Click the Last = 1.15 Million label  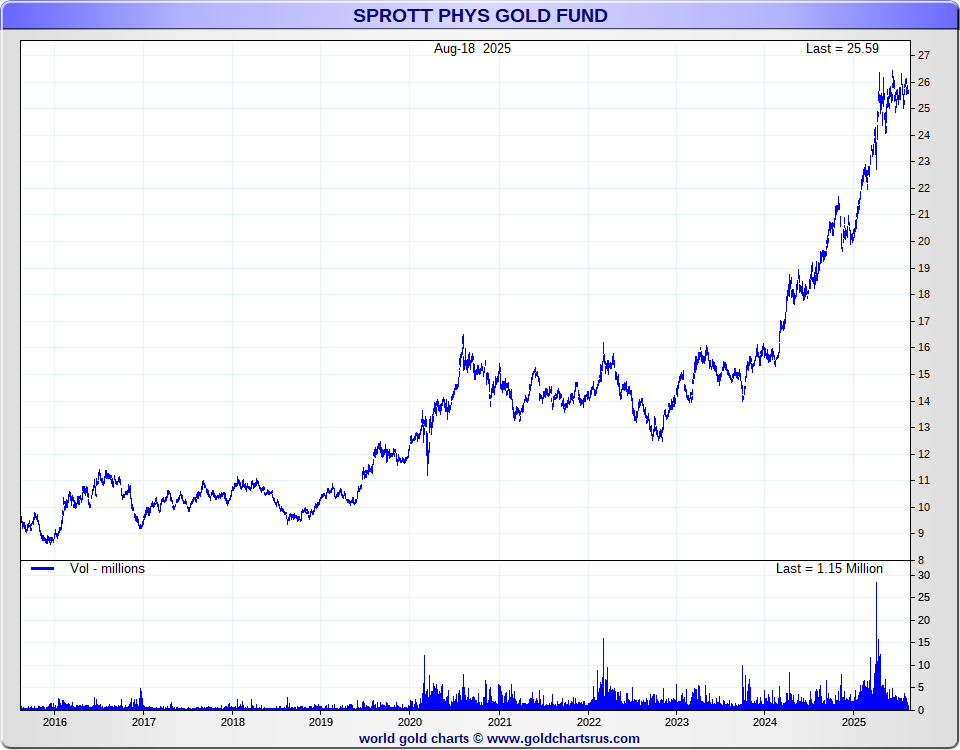click(829, 568)
